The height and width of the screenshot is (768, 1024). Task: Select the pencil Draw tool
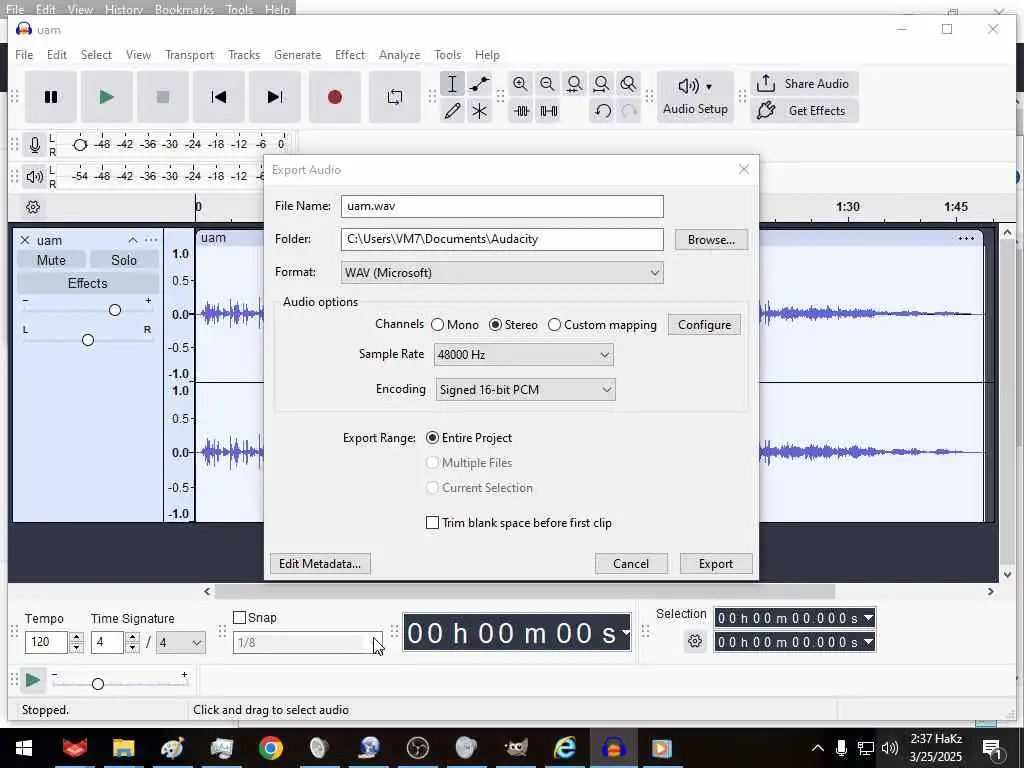pos(452,111)
